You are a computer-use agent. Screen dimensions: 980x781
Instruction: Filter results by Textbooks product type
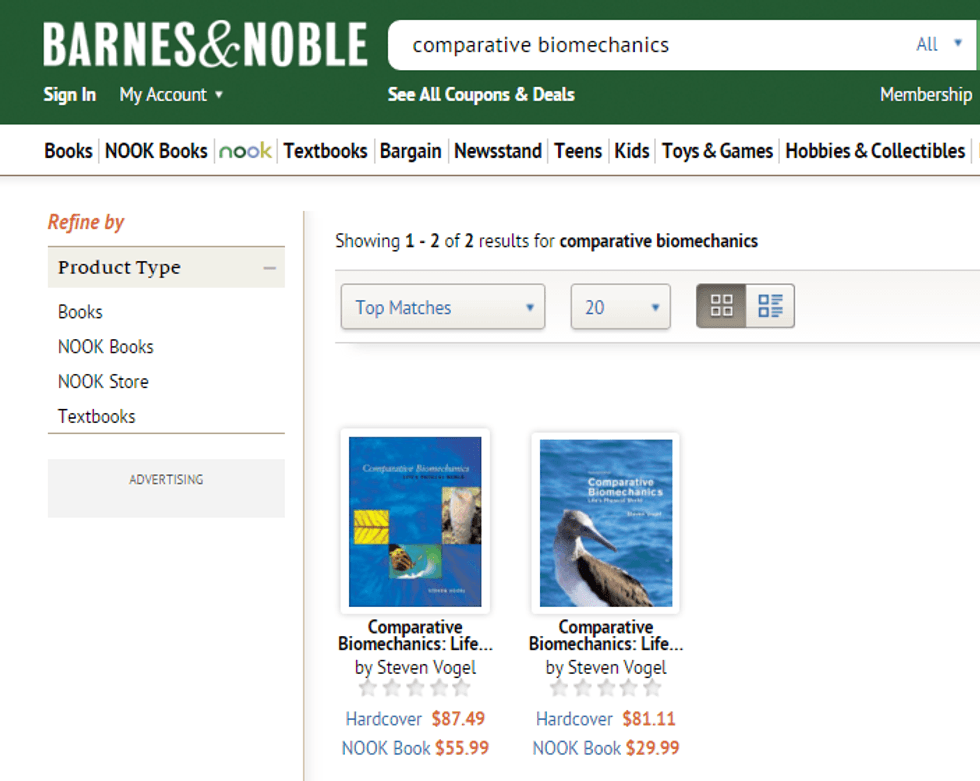coord(97,416)
